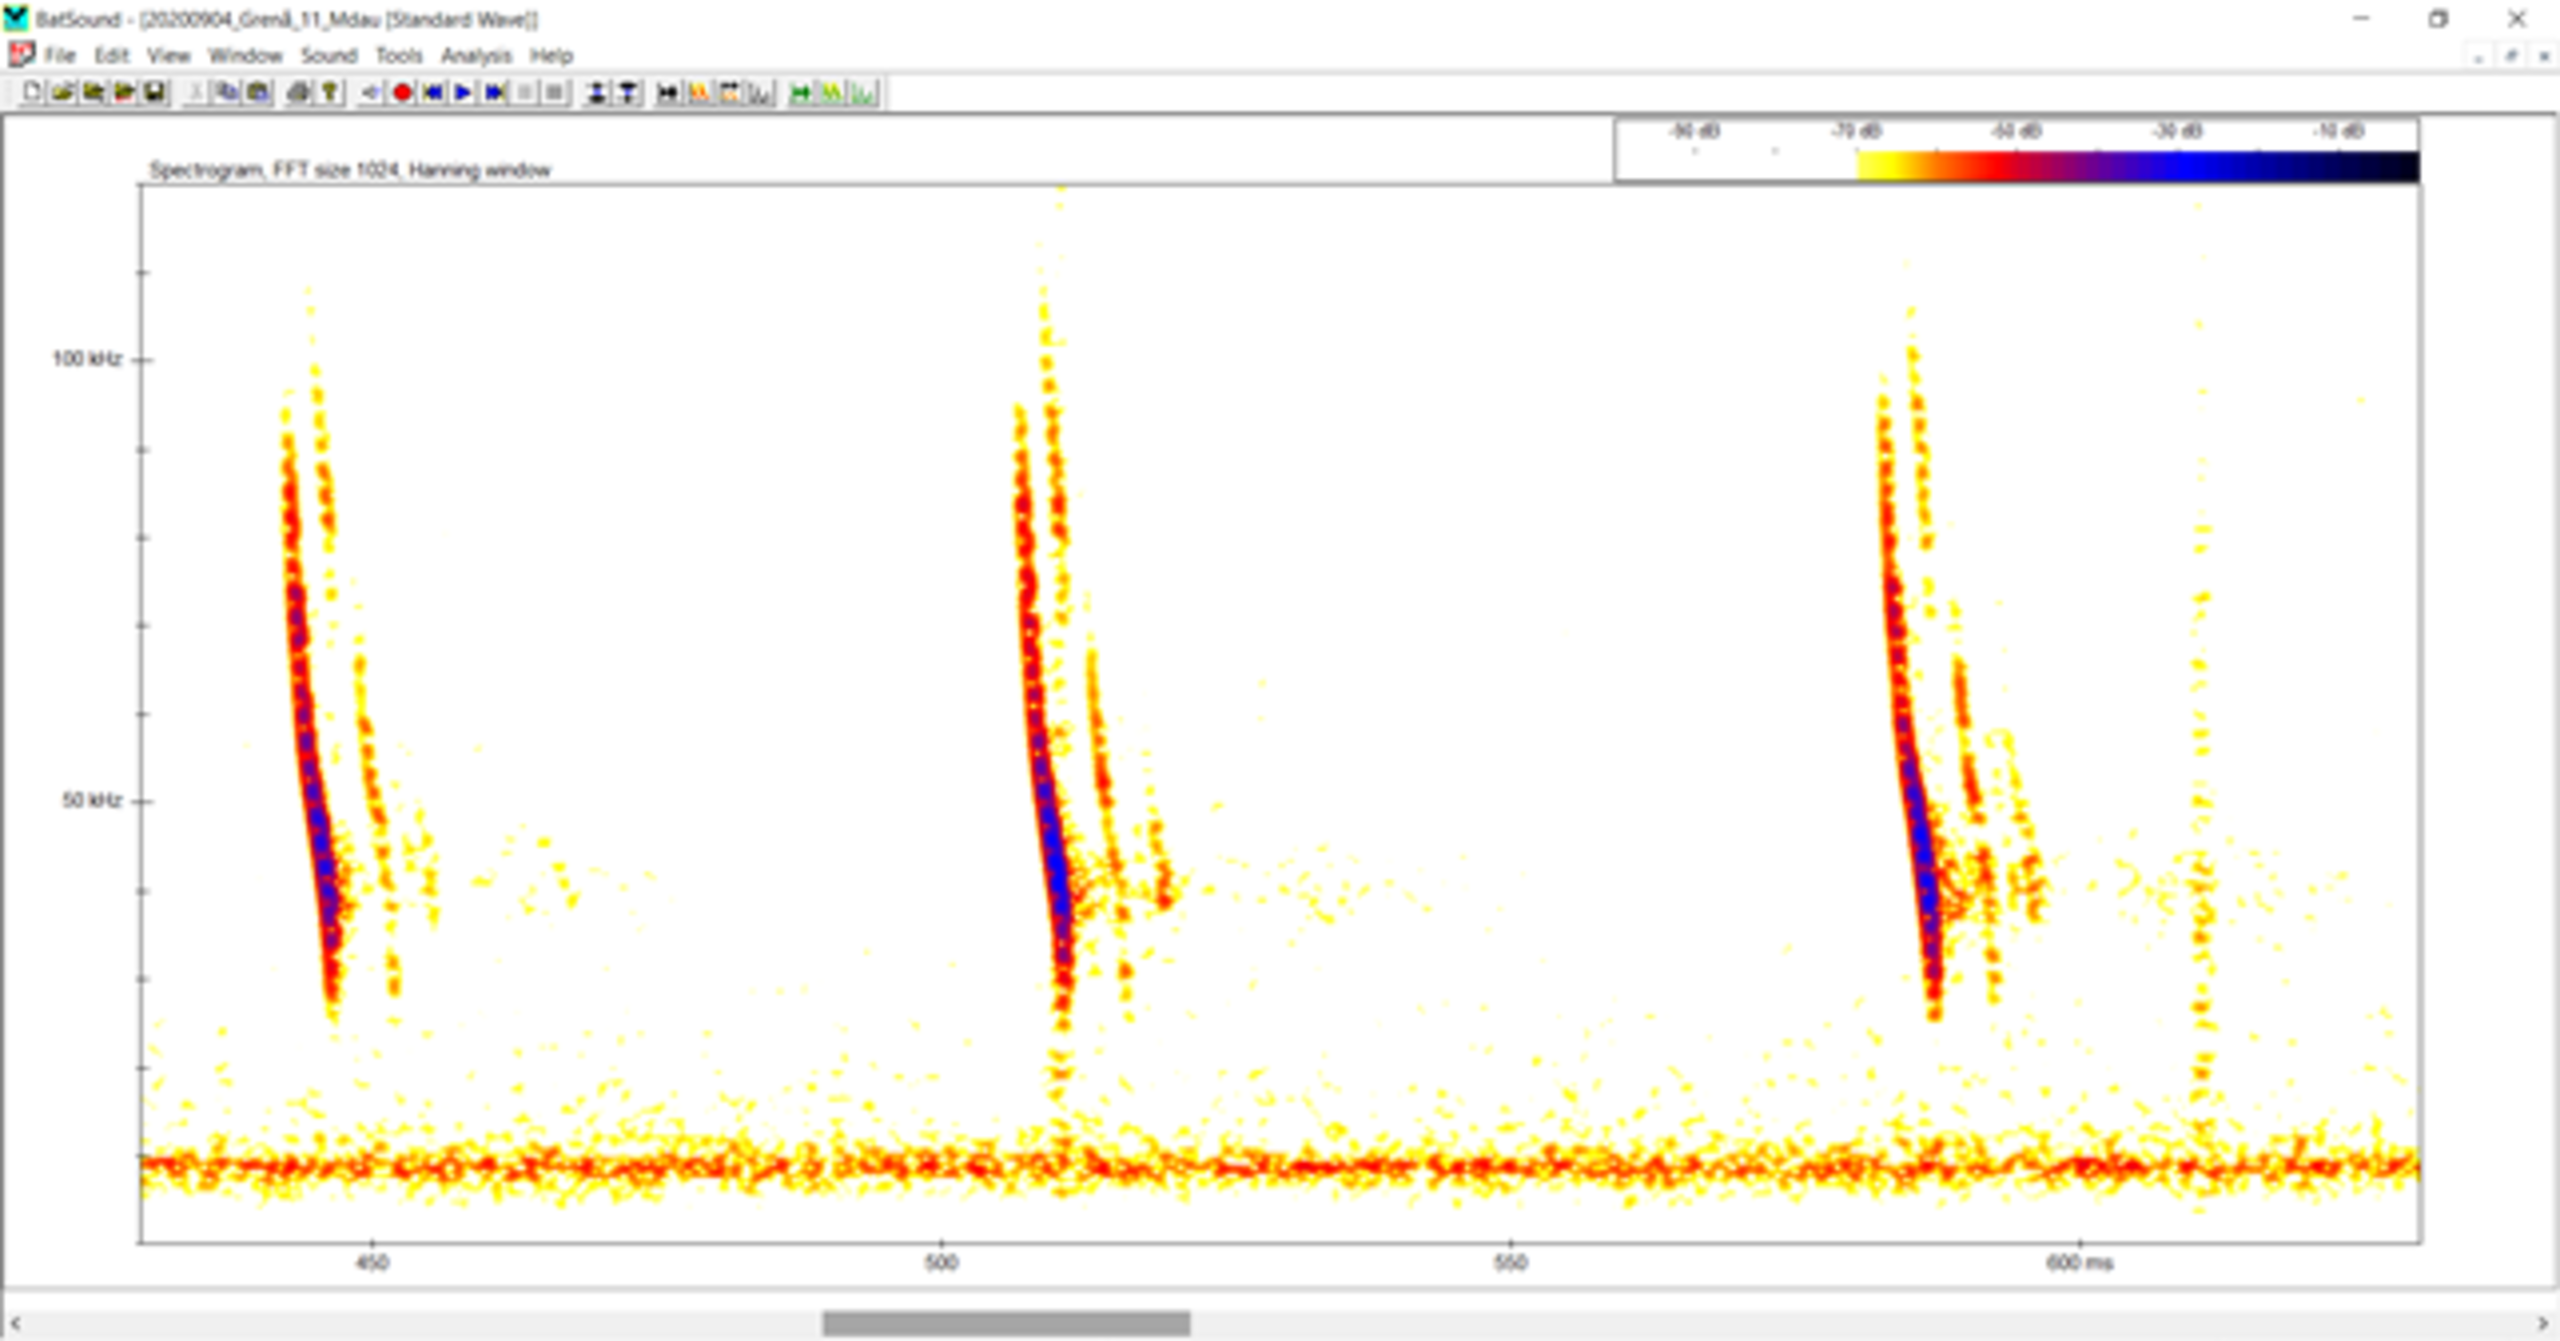This screenshot has width=2560, height=1341.
Task: Open the Analysis menu
Action: (476, 55)
